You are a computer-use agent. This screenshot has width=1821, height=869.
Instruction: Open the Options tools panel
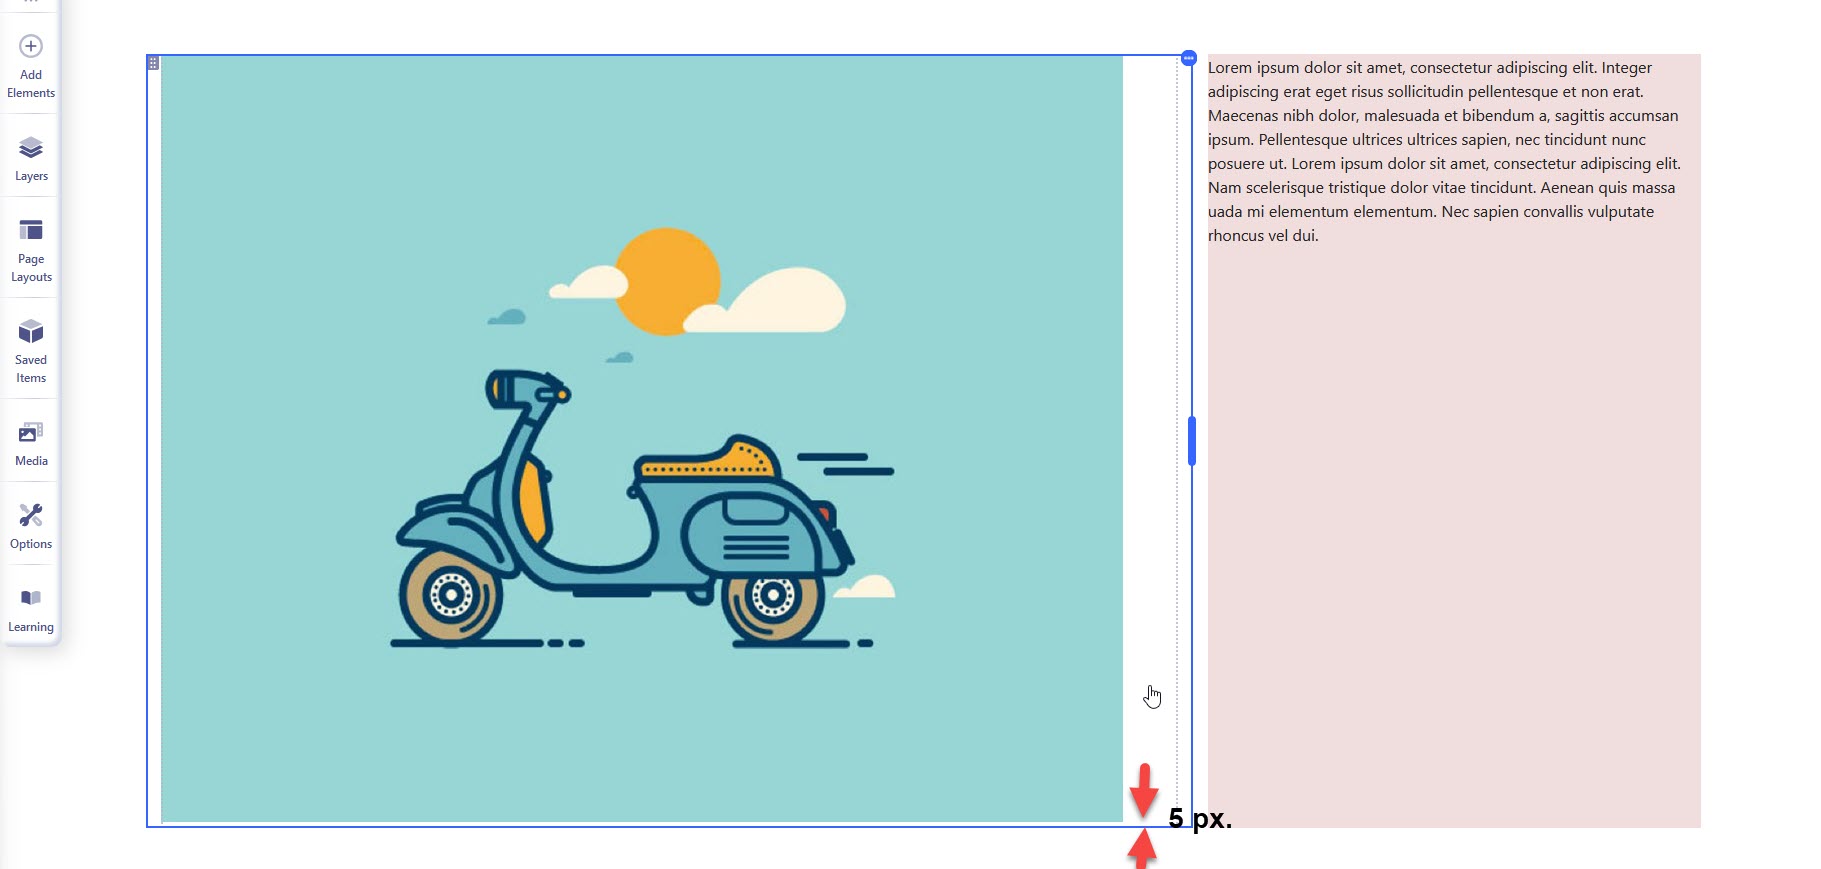click(31, 526)
